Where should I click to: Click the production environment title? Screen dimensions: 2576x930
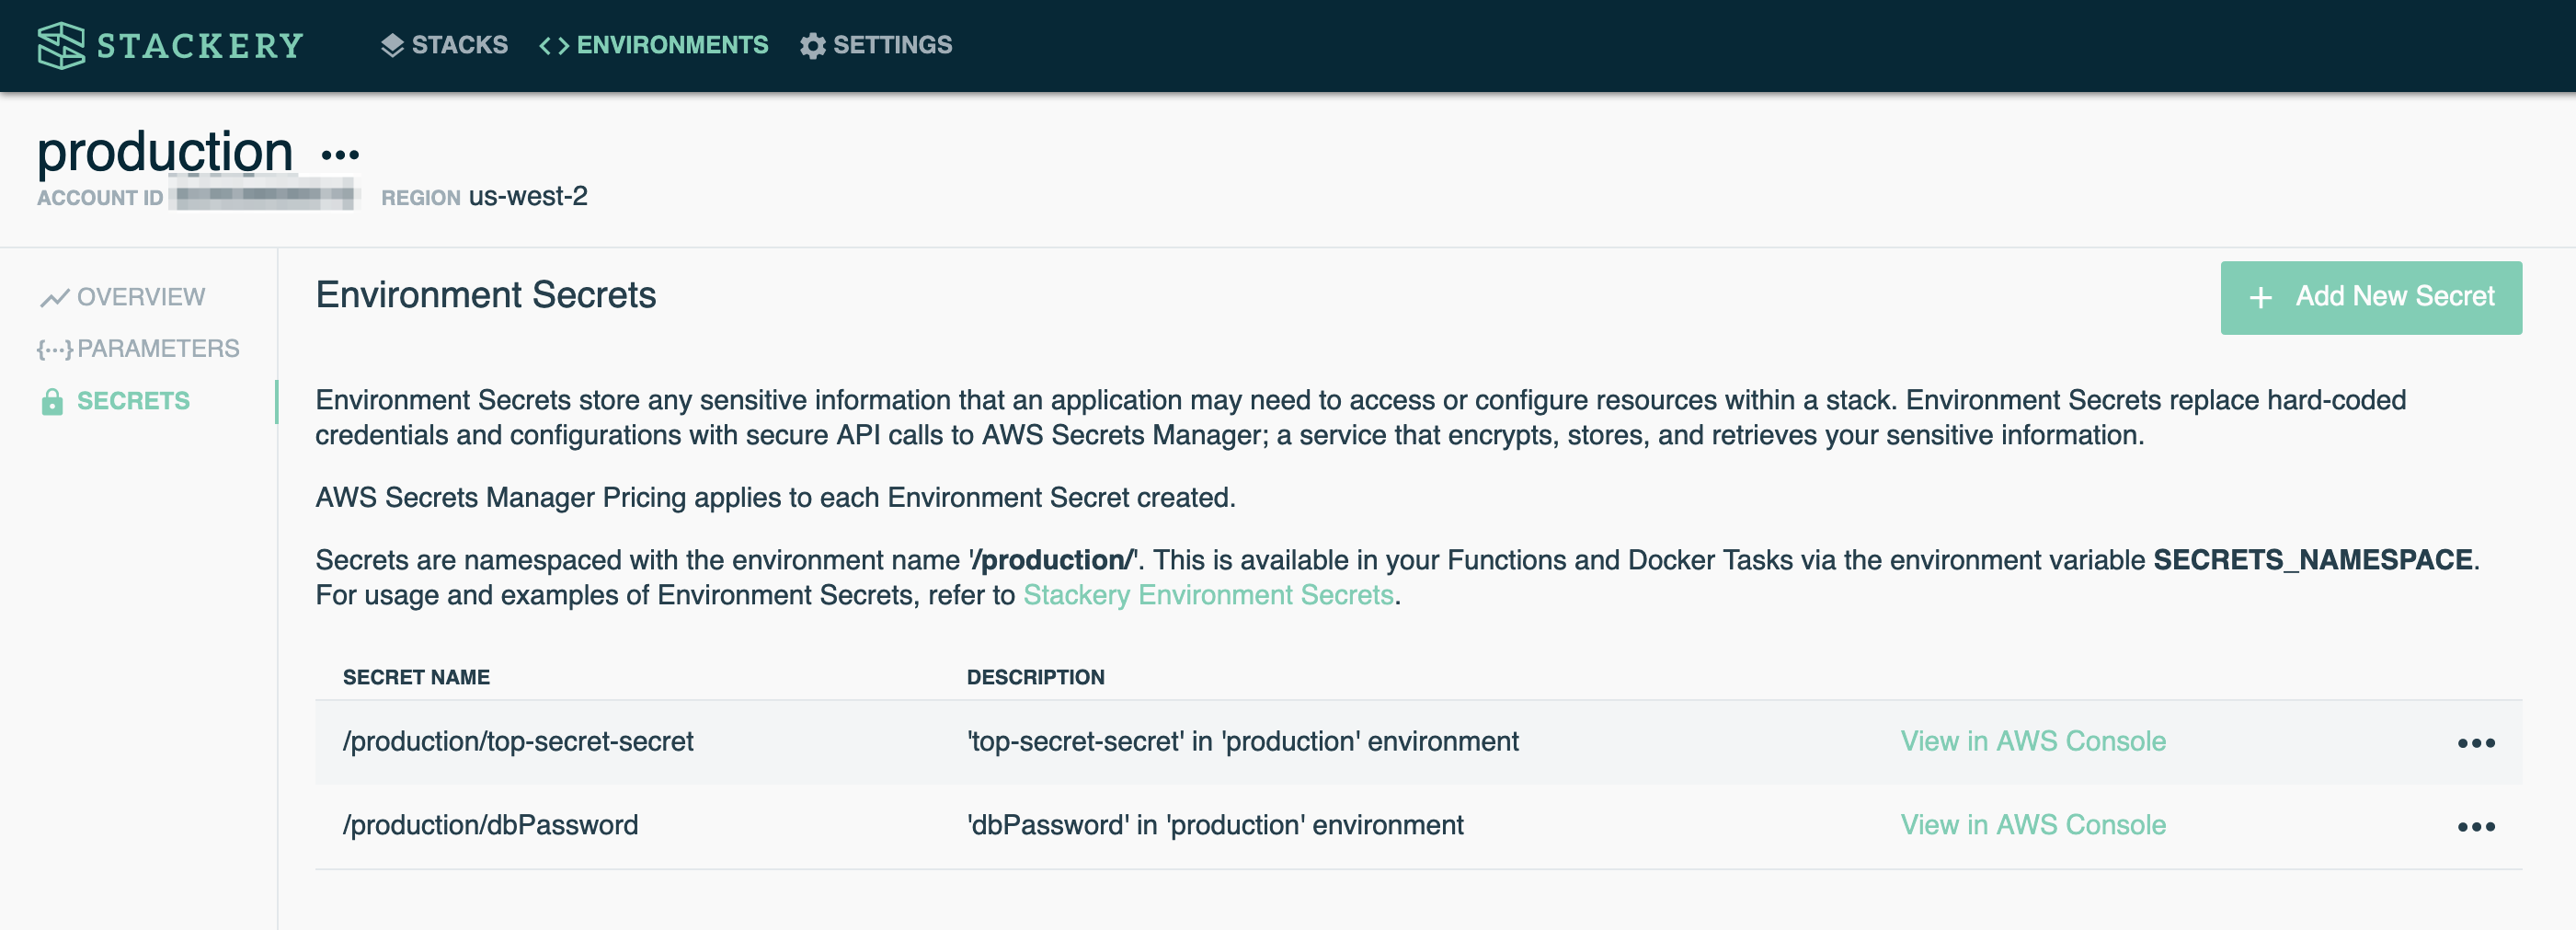(165, 152)
